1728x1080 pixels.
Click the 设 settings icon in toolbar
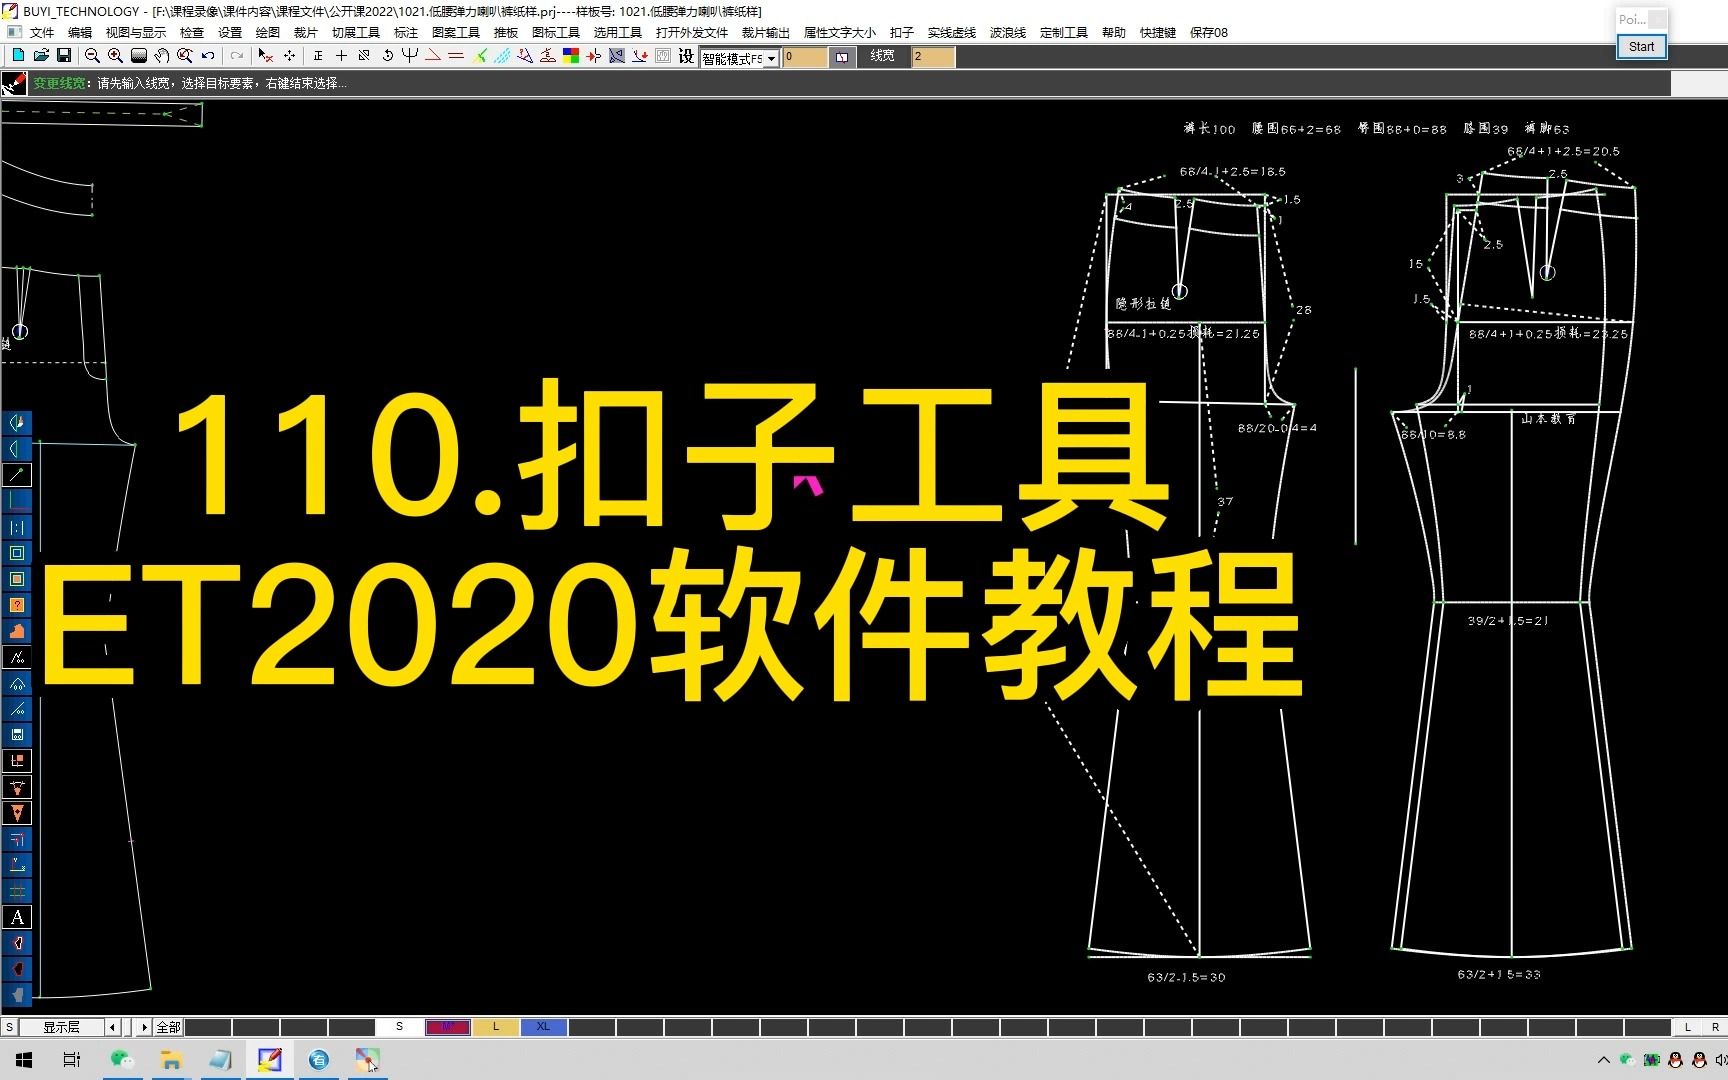(x=686, y=56)
